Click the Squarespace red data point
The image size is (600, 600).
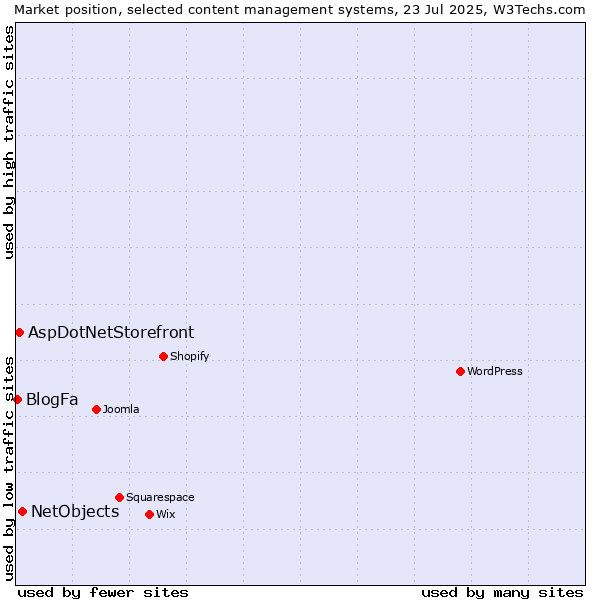tap(119, 497)
